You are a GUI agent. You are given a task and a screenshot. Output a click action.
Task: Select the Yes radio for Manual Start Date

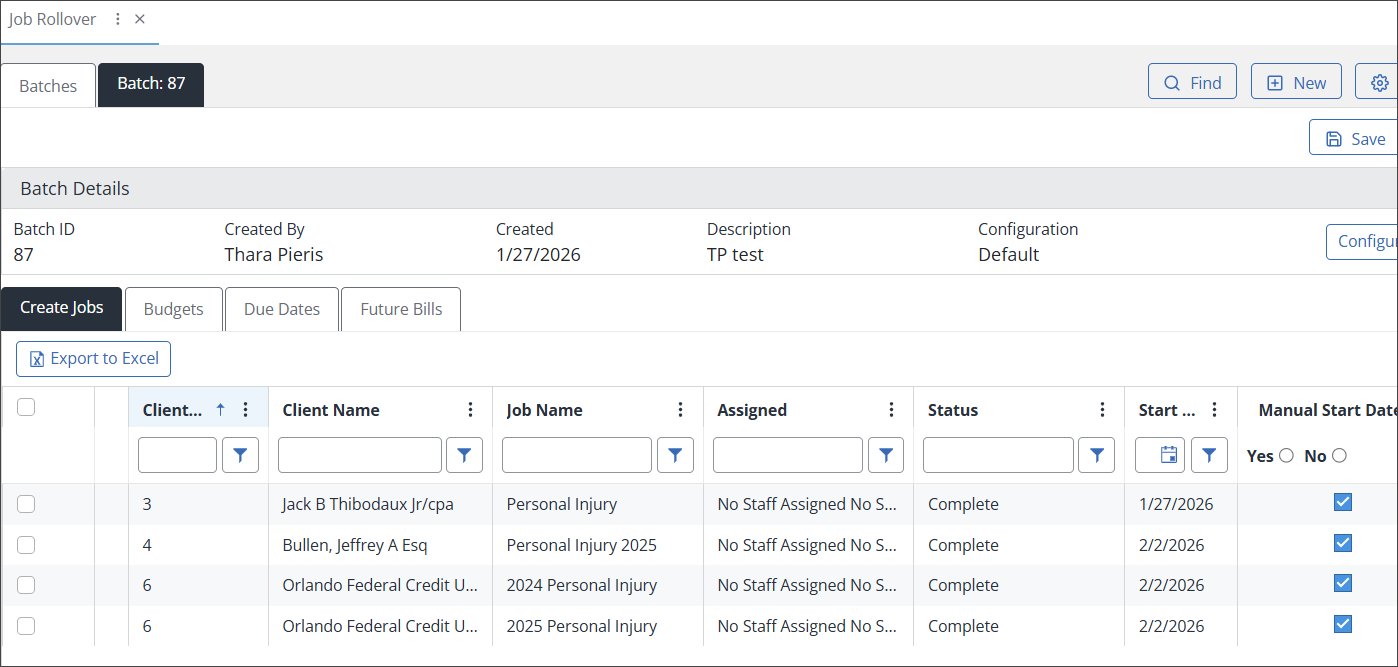pyautogui.click(x=1286, y=456)
